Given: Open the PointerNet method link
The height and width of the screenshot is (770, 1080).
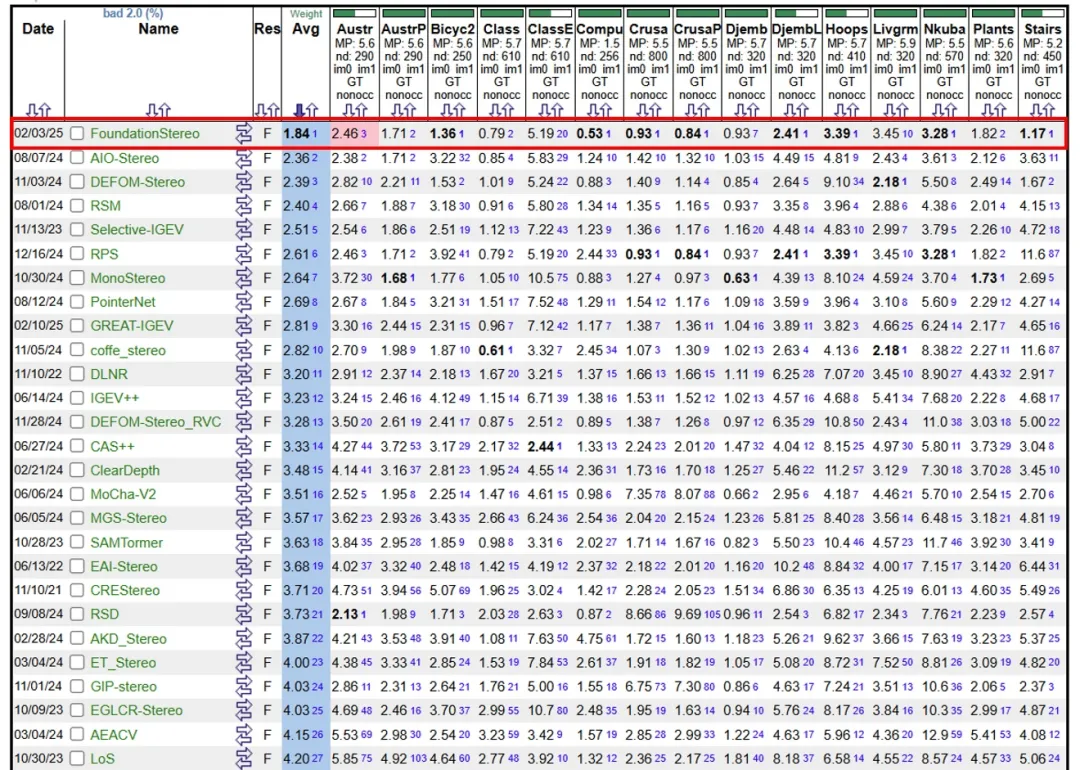Looking at the screenshot, I should tap(123, 302).
